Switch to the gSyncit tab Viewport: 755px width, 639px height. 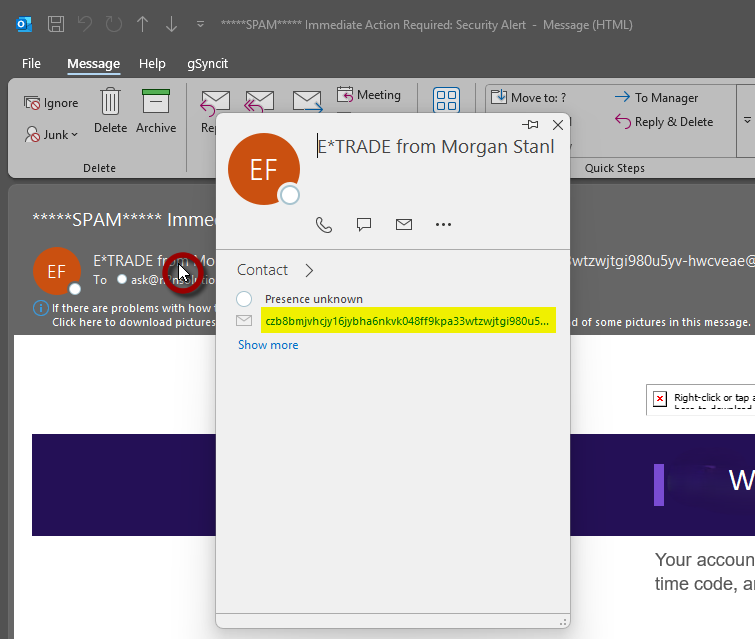coord(208,63)
